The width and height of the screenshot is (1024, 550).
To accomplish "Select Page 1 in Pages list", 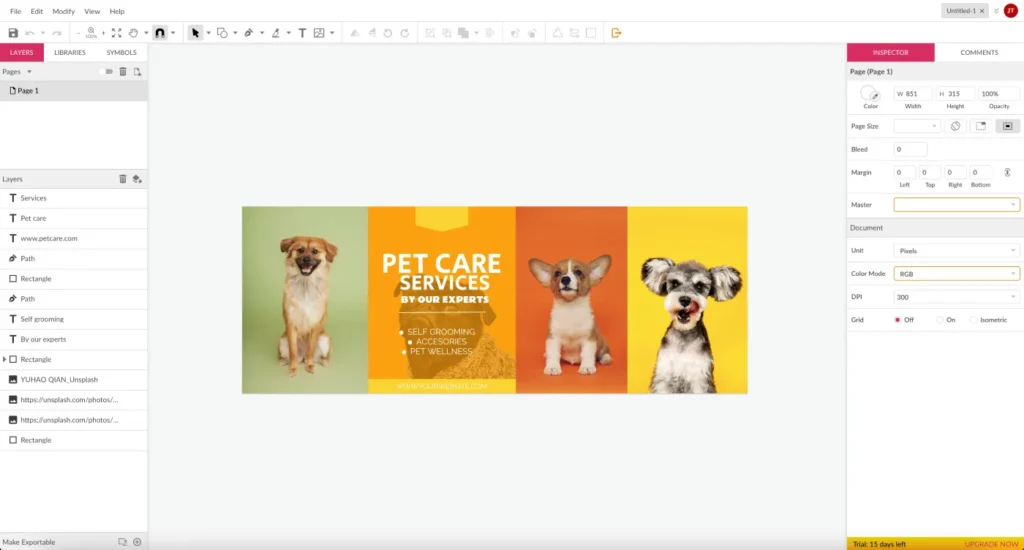I will (73, 91).
